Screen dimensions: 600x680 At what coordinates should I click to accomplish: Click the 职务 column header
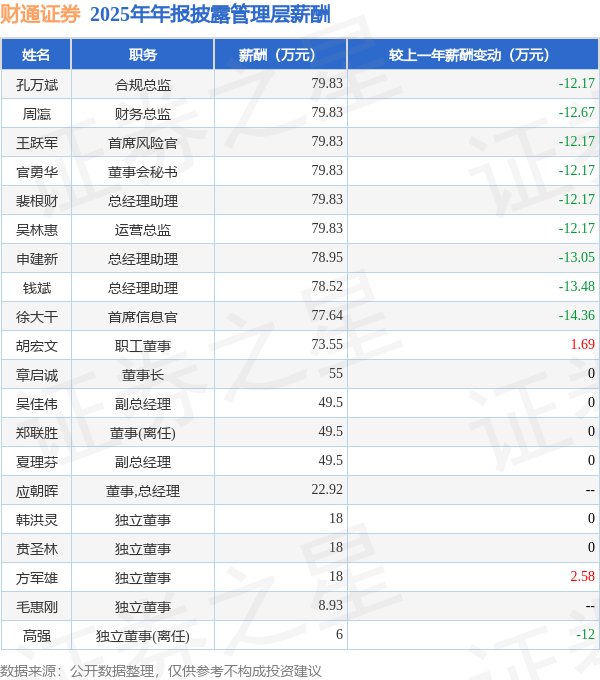pos(143,55)
